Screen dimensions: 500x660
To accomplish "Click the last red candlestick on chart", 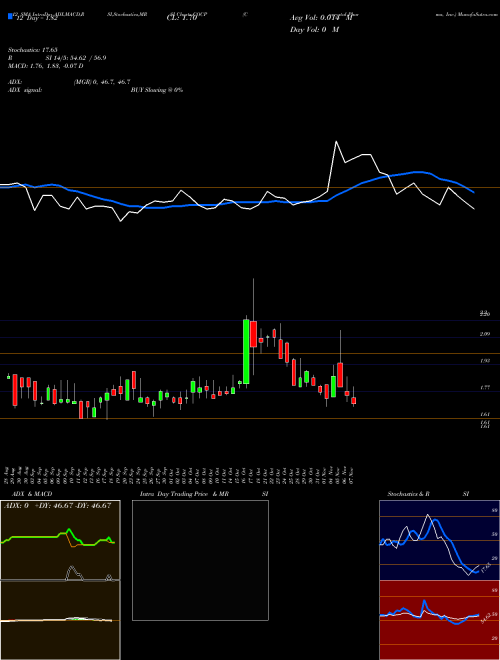I will pyautogui.click(x=354, y=400).
